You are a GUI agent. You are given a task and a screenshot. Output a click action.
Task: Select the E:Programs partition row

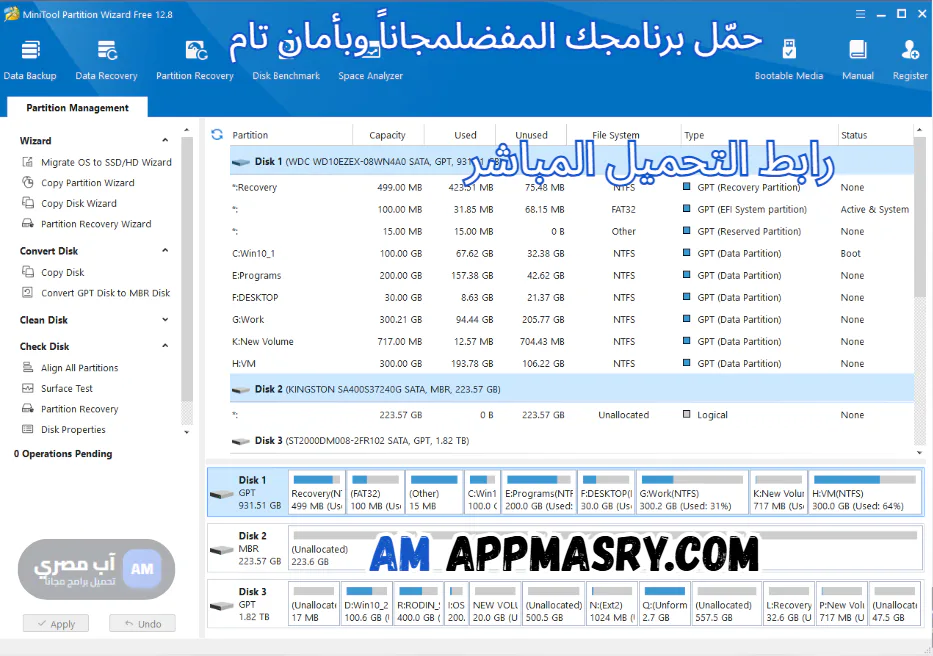(x=572, y=276)
